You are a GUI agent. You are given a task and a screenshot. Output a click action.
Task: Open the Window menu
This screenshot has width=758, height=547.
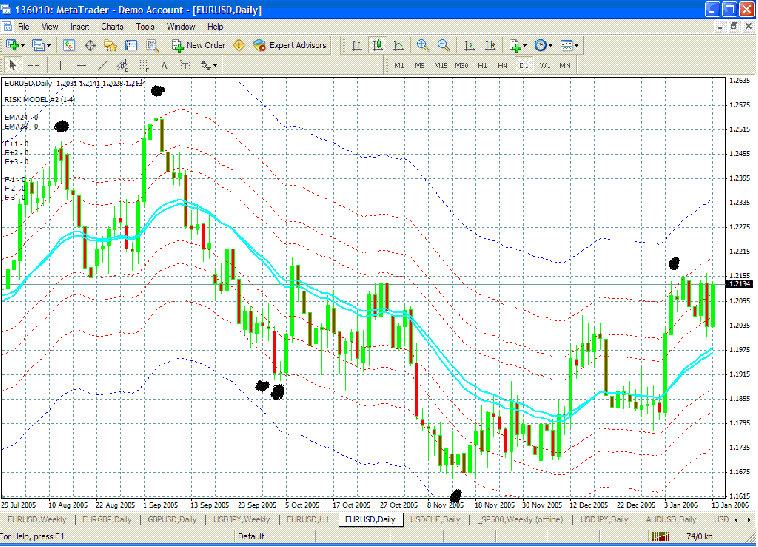pos(180,26)
